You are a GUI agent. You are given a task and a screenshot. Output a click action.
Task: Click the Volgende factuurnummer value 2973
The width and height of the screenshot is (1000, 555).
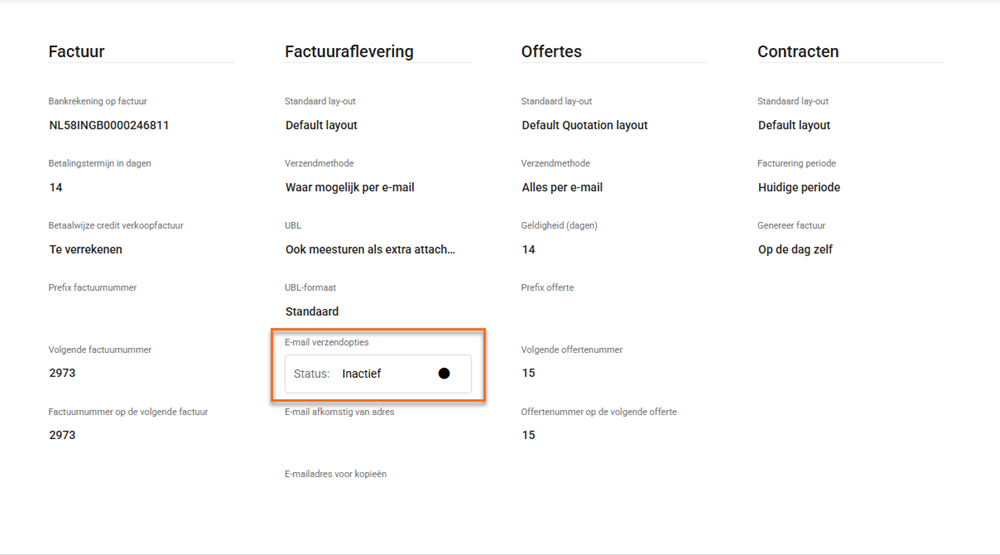coord(62,373)
